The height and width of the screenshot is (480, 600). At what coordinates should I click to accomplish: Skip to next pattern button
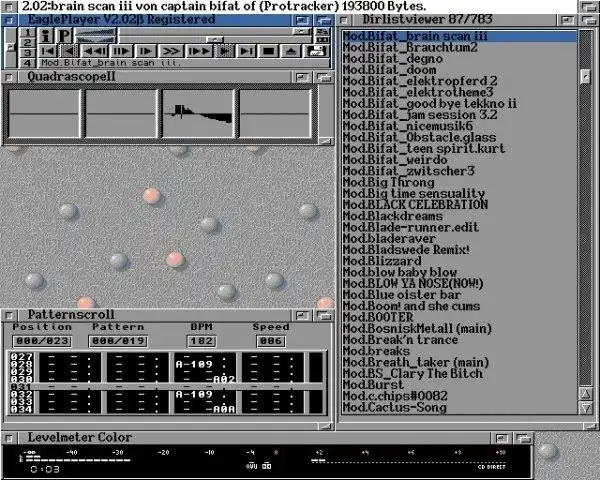click(x=199, y=51)
